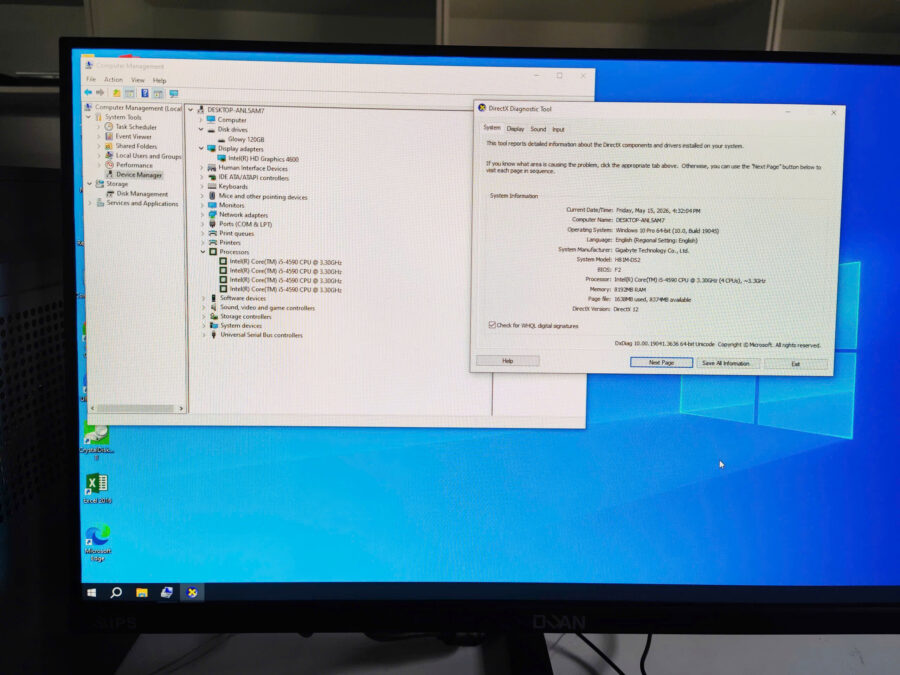Select the Printers category icon
The image size is (900, 675).
point(212,242)
